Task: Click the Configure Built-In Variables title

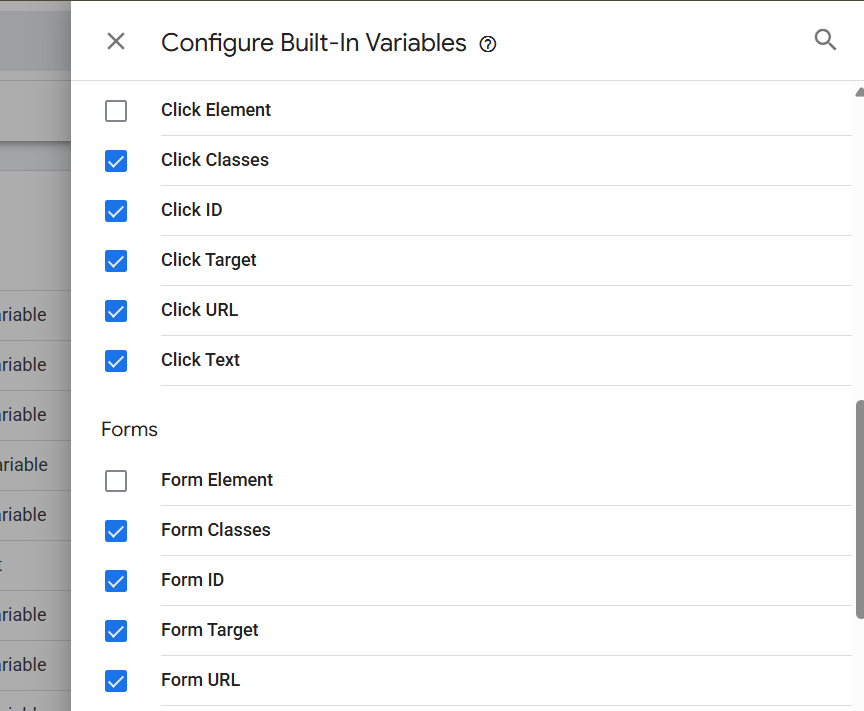Action: (x=313, y=43)
